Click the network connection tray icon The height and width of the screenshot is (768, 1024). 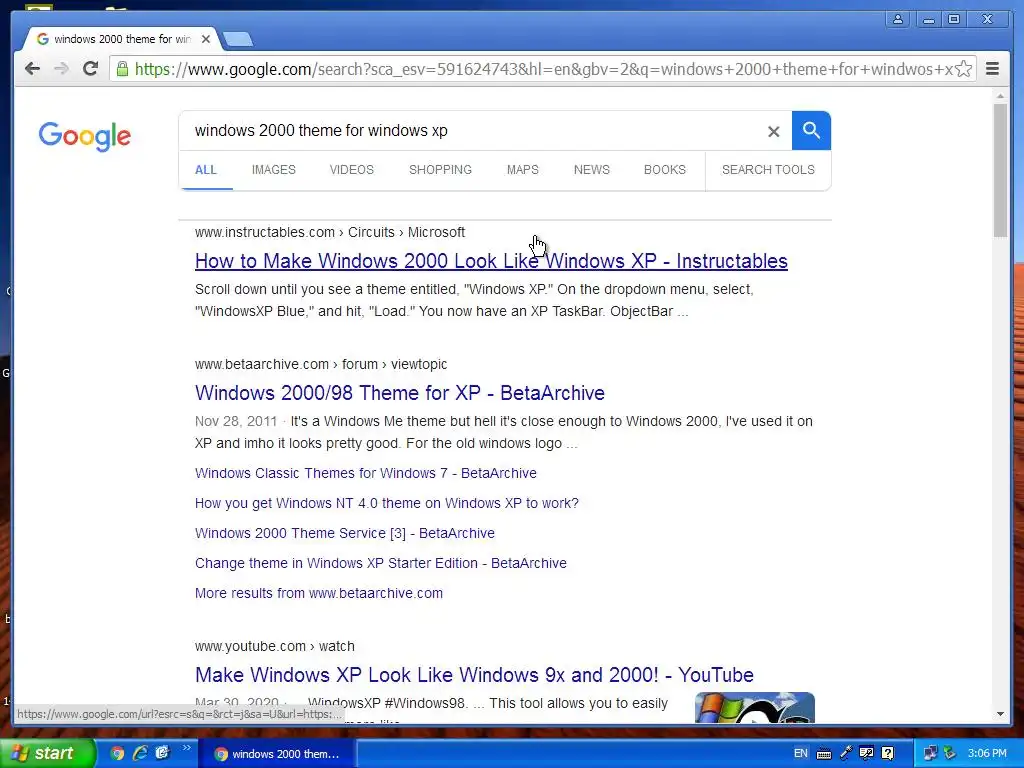coord(930,754)
